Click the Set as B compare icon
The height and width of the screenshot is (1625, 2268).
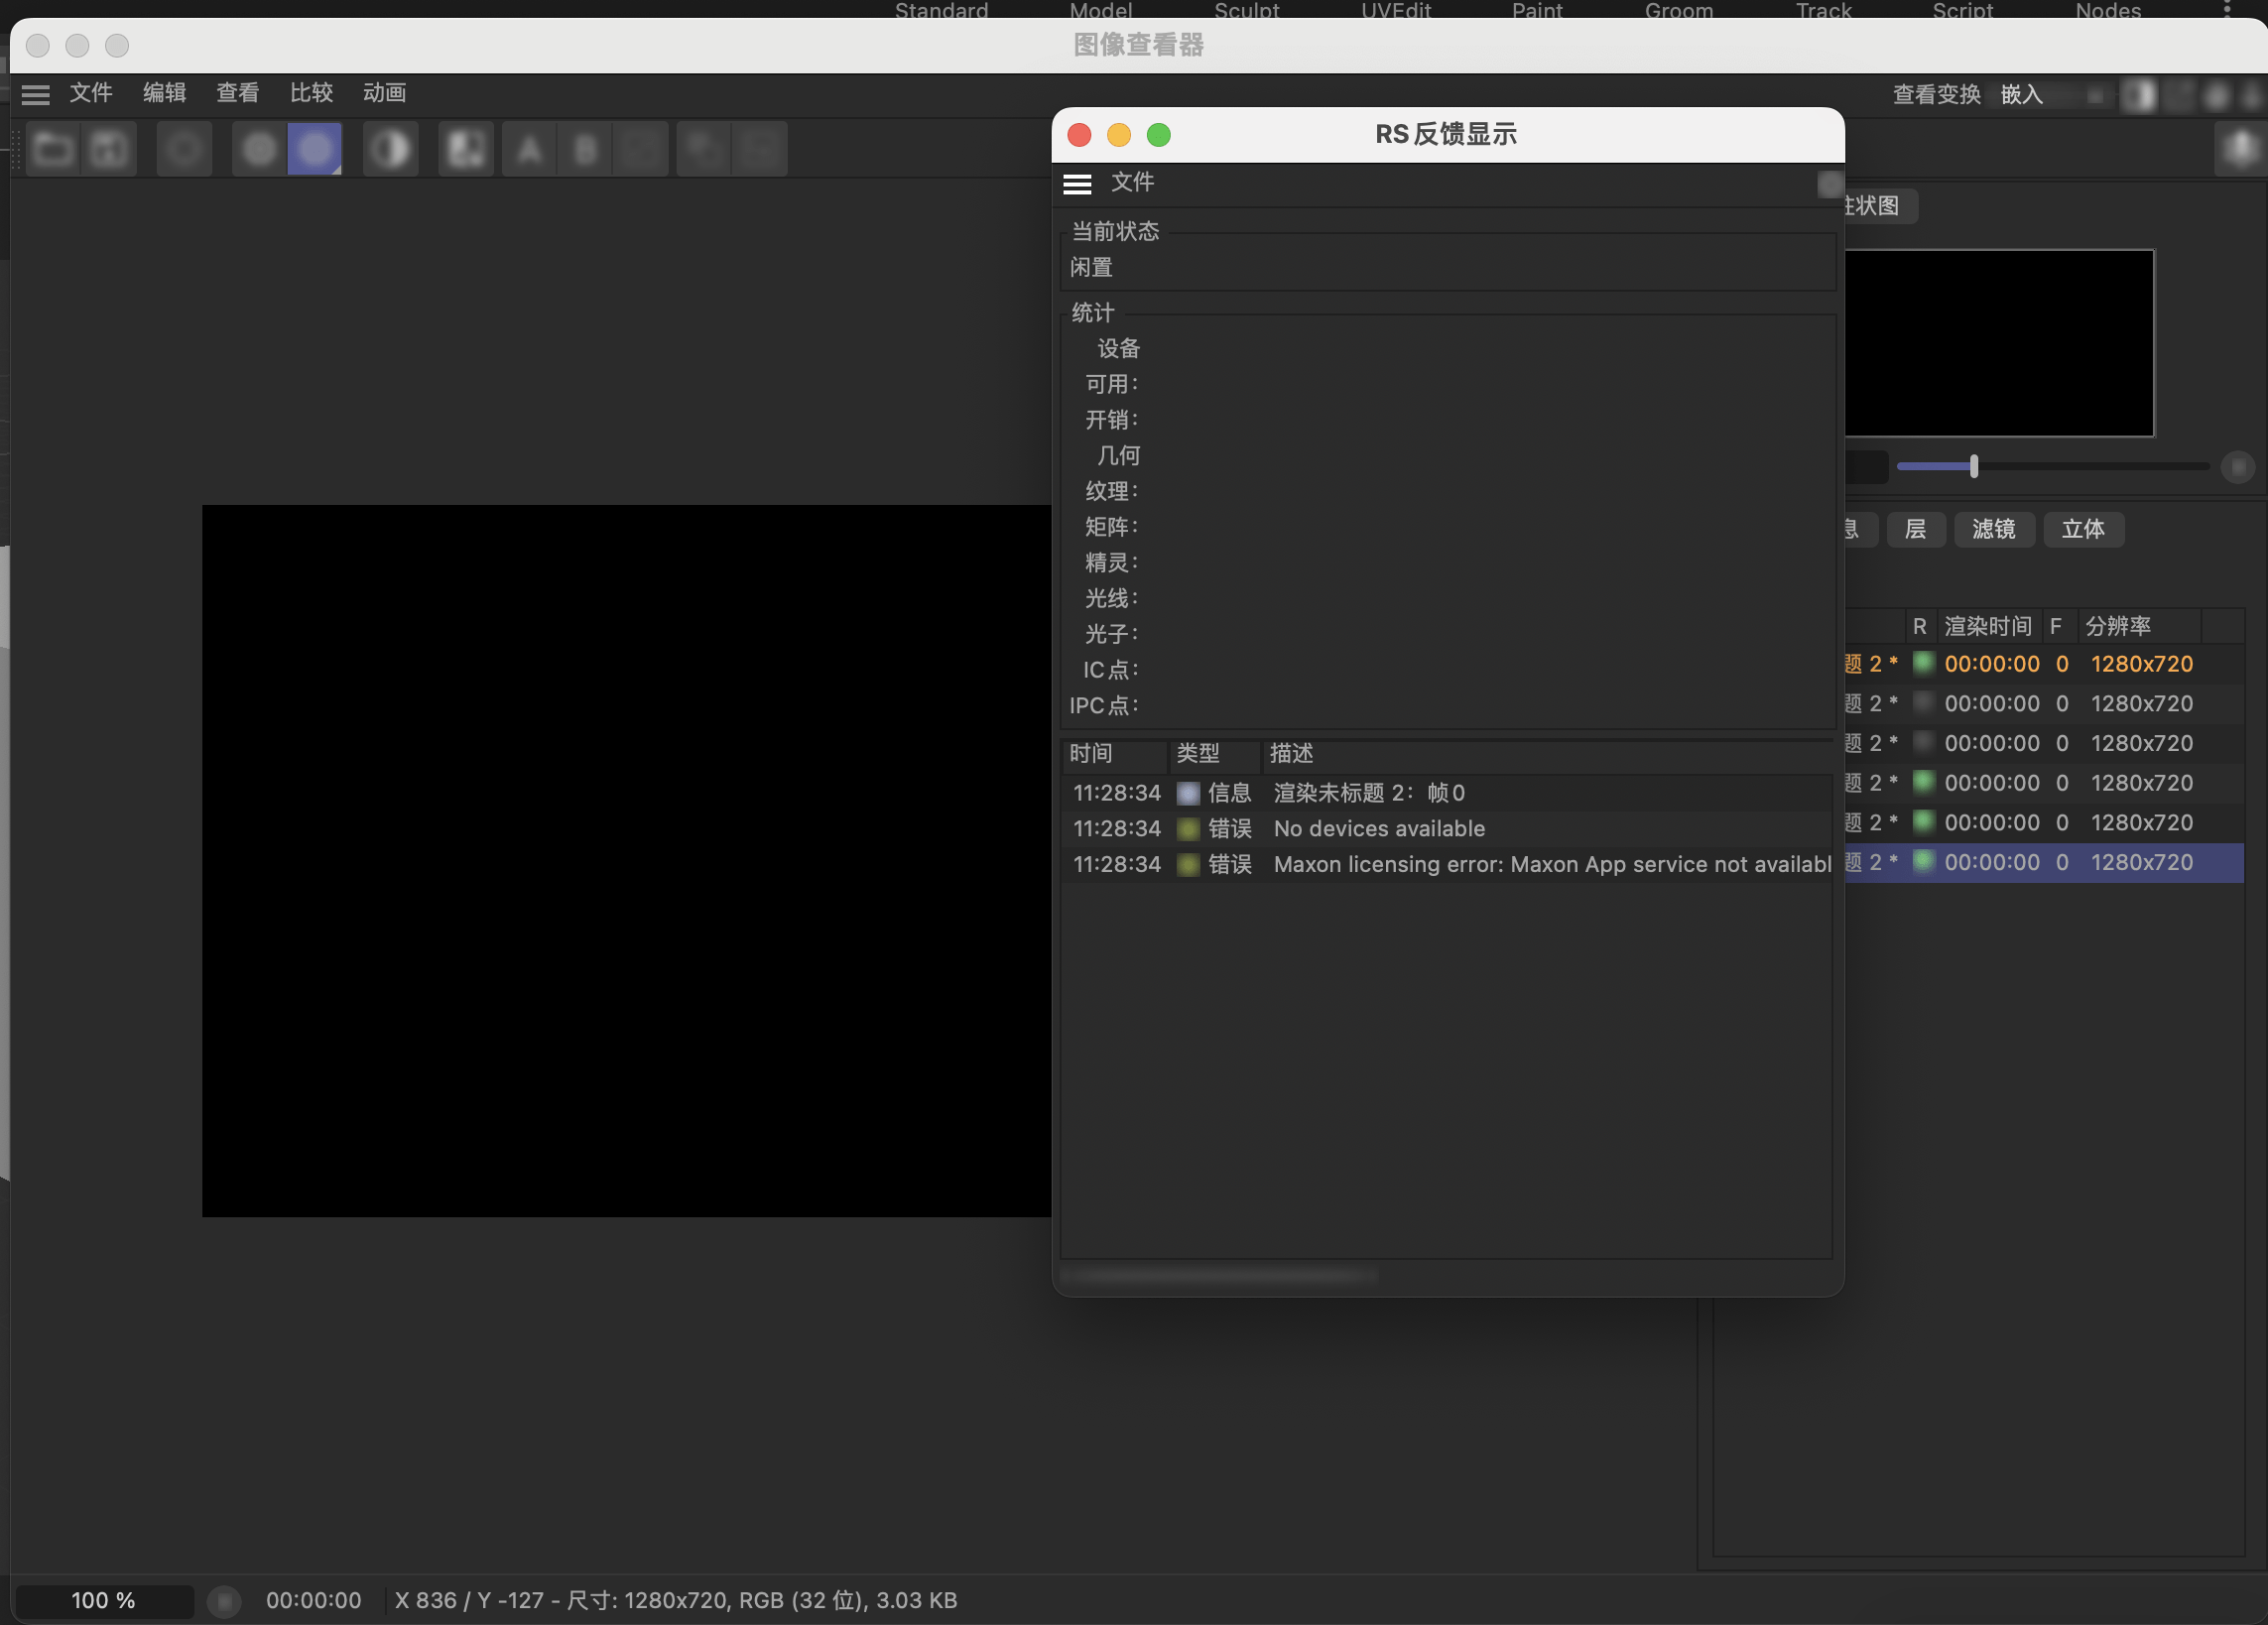pos(585,150)
